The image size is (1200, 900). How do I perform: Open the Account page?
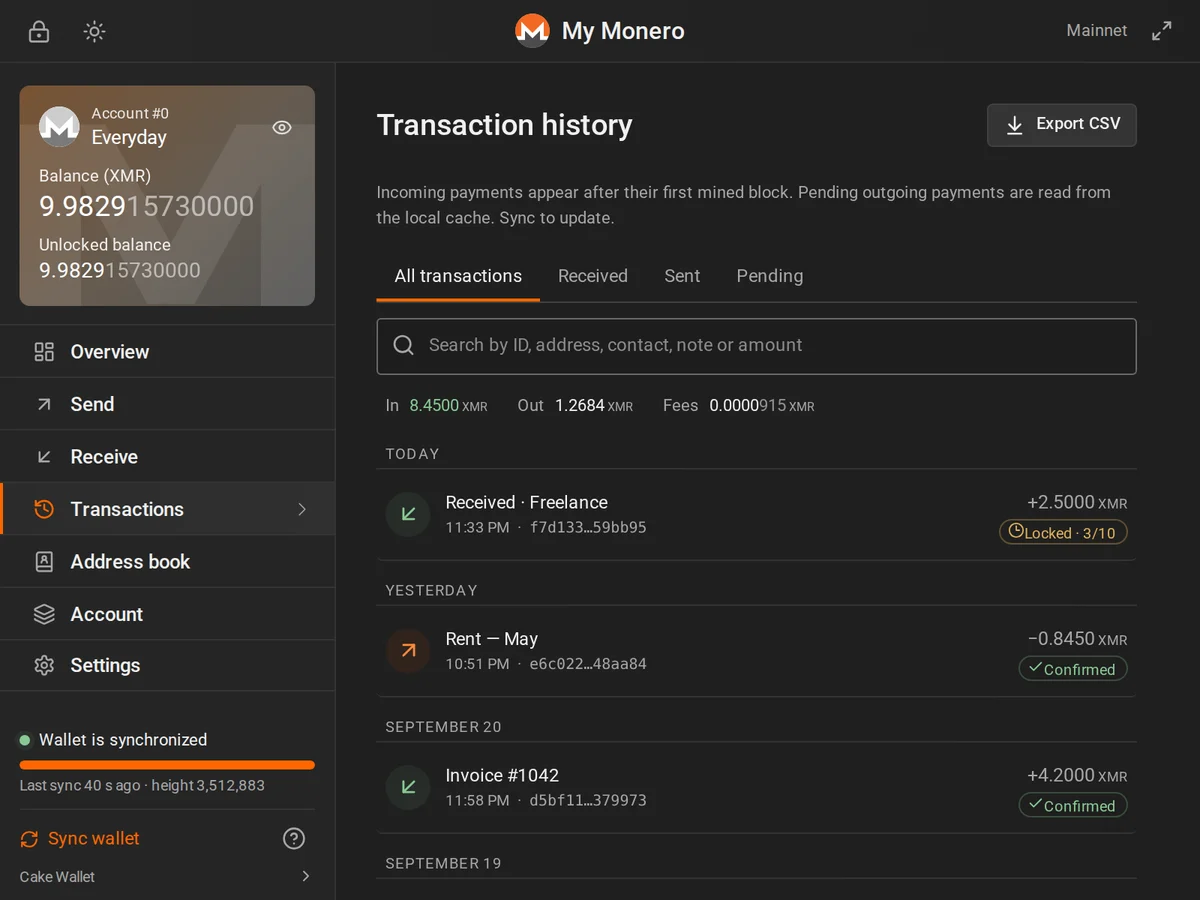coord(167,614)
